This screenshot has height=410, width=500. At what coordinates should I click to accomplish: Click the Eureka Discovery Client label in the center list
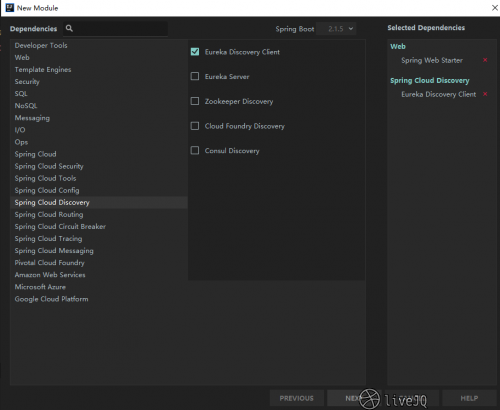[242, 52]
